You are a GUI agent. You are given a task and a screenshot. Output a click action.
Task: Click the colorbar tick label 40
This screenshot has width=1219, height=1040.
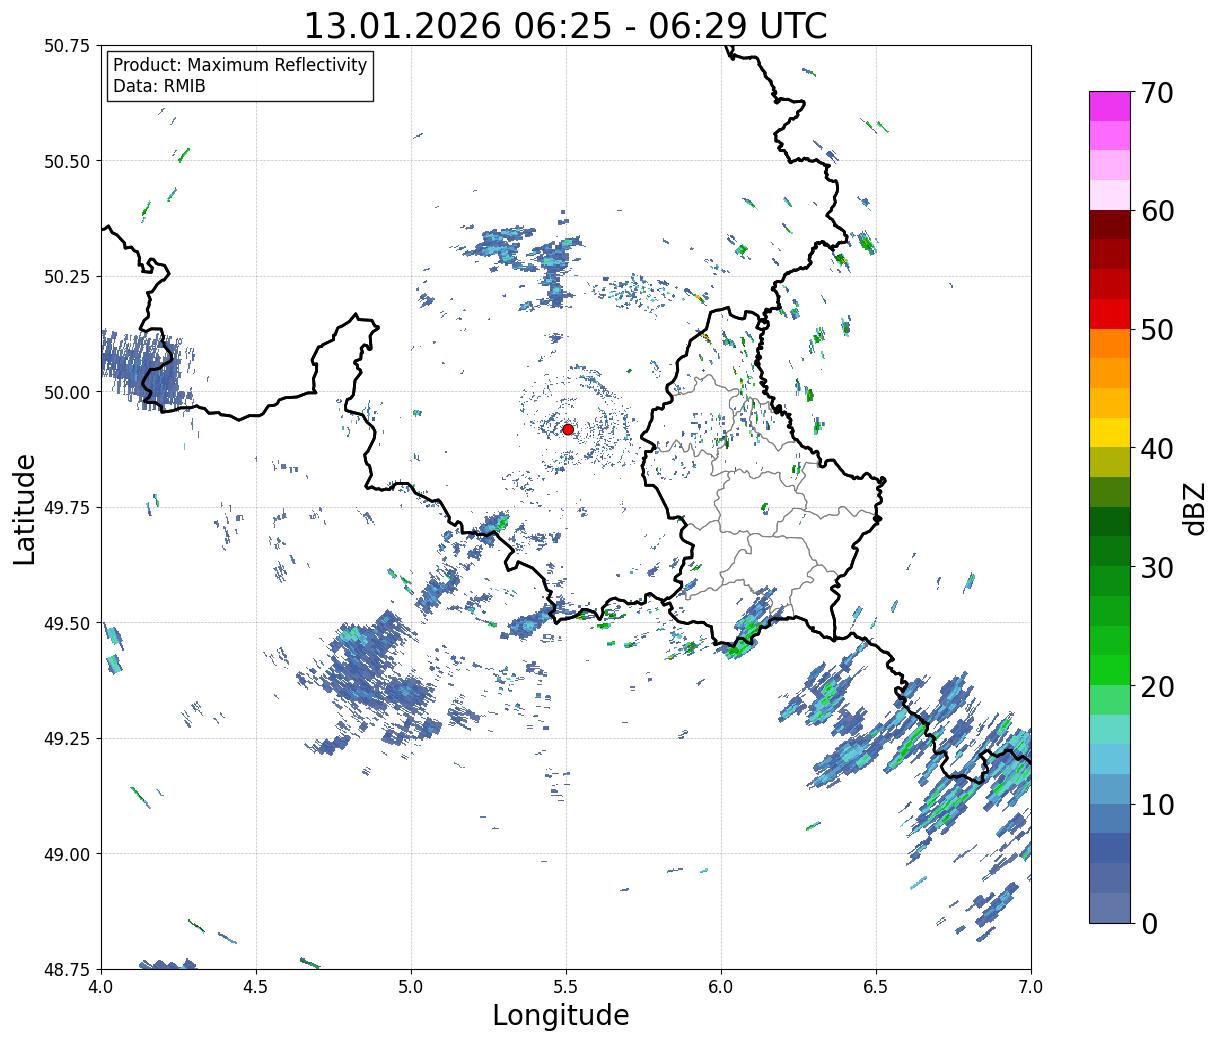[1157, 448]
